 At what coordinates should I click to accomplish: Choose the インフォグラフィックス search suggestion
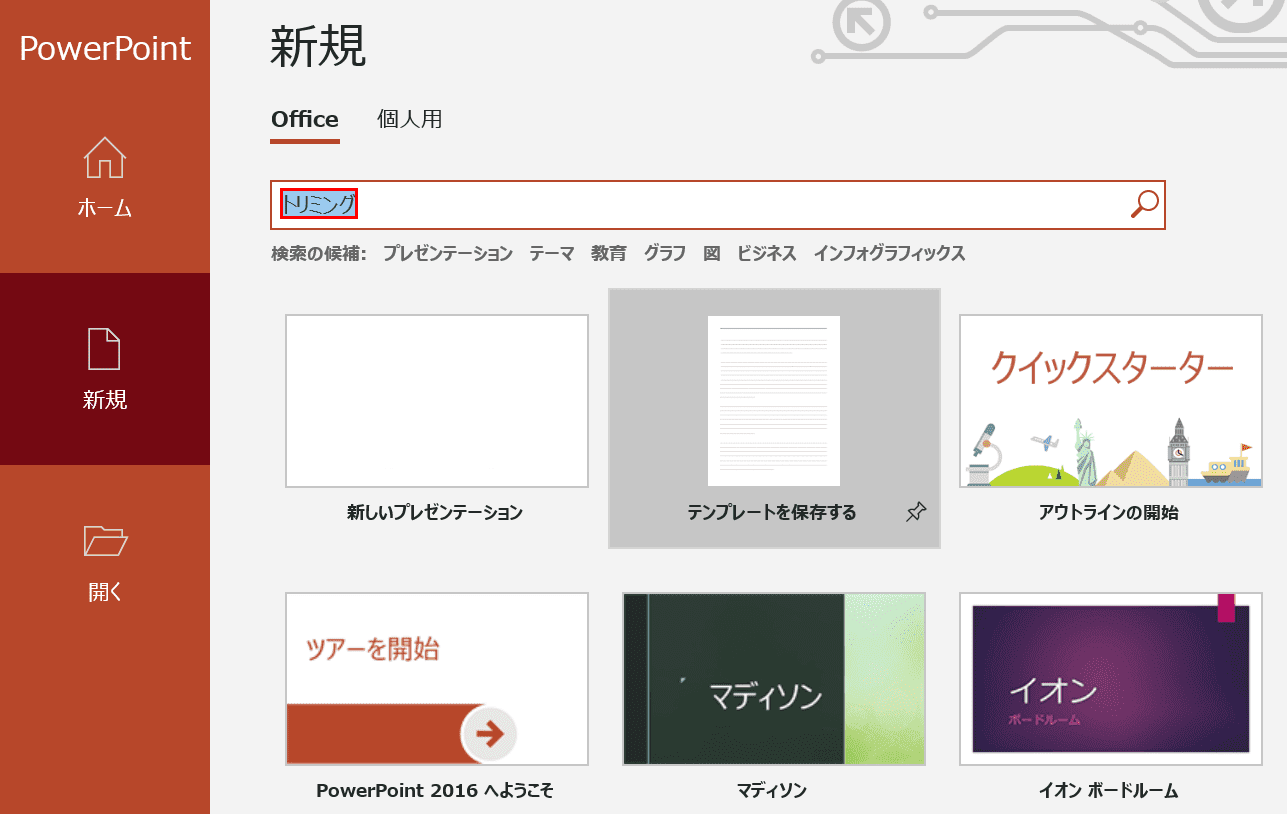click(890, 253)
